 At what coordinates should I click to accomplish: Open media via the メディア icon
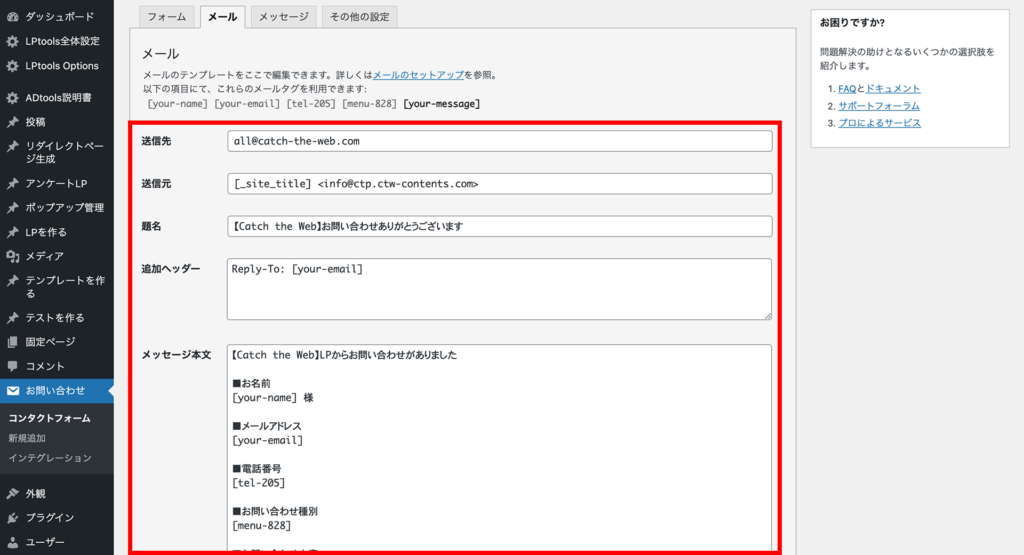[12, 256]
